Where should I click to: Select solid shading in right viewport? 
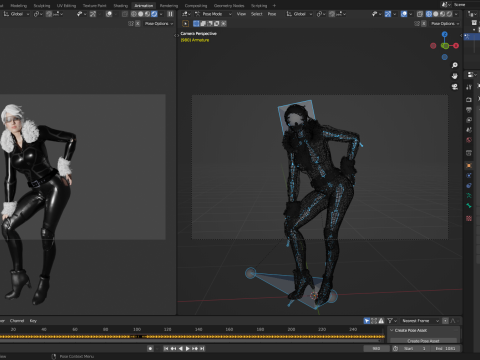436,14
